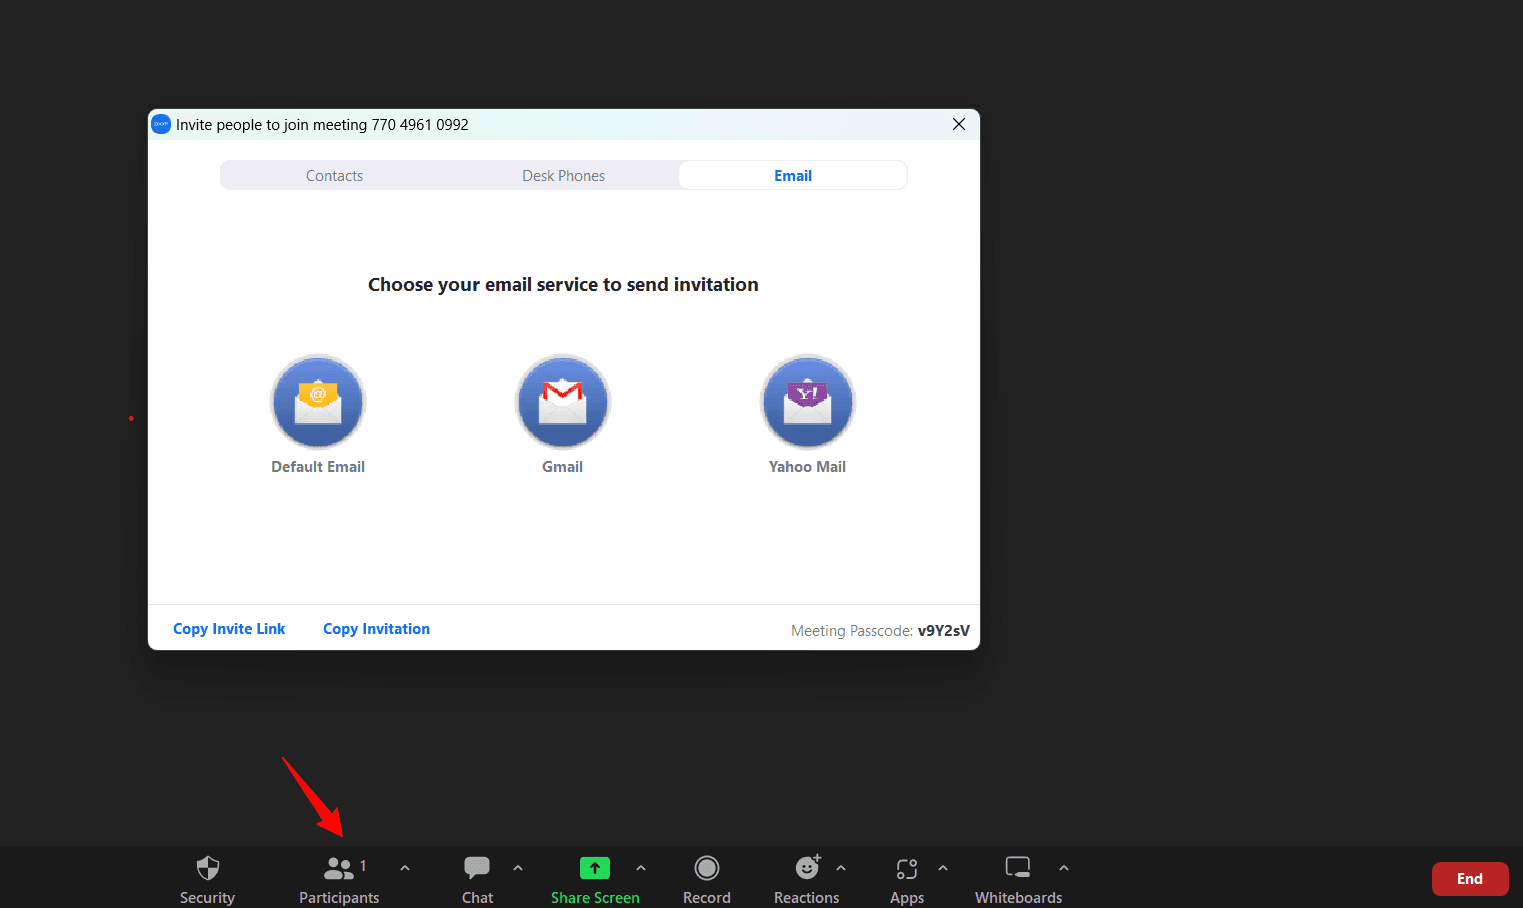The height and width of the screenshot is (908, 1523).
Task: Click the 'Choose your email service' heading
Action: coord(563,285)
